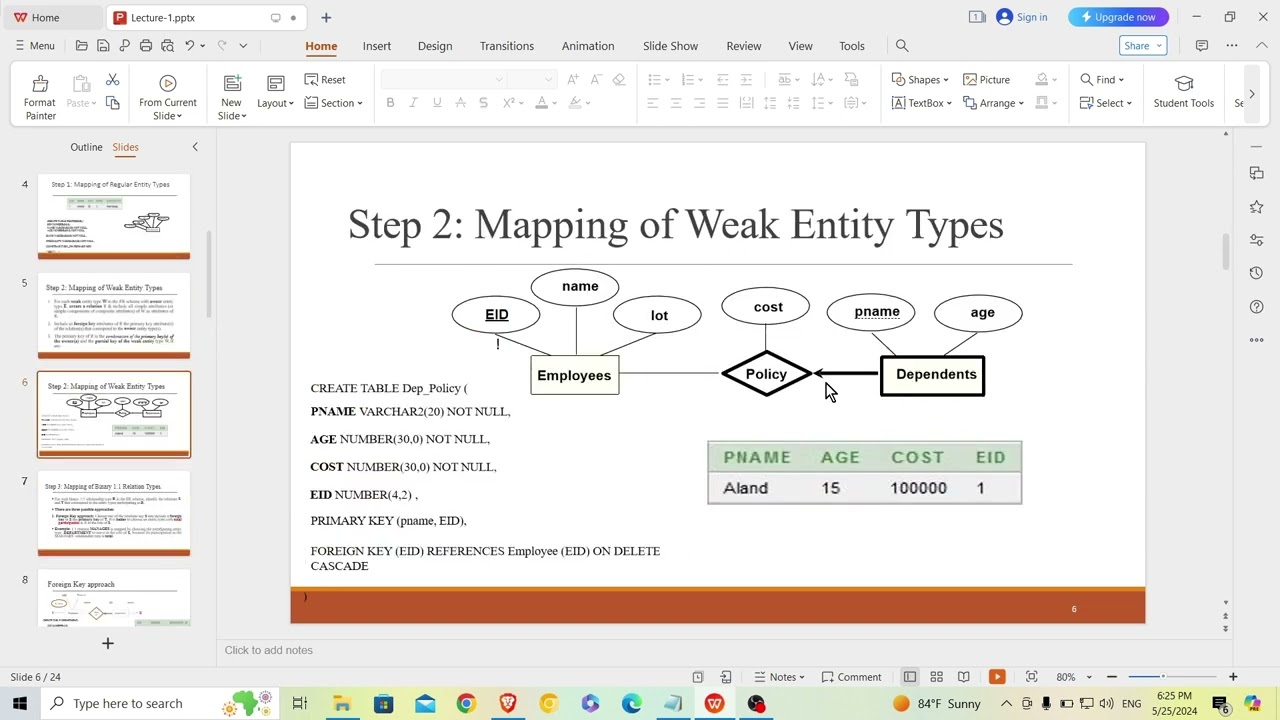Open the comments panel icon near Share
The height and width of the screenshot is (720, 1280).
pyautogui.click(x=1202, y=46)
